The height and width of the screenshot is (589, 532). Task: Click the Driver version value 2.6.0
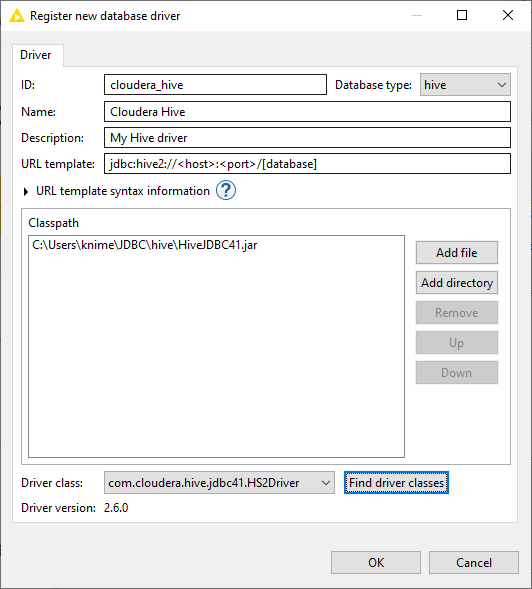point(116,508)
